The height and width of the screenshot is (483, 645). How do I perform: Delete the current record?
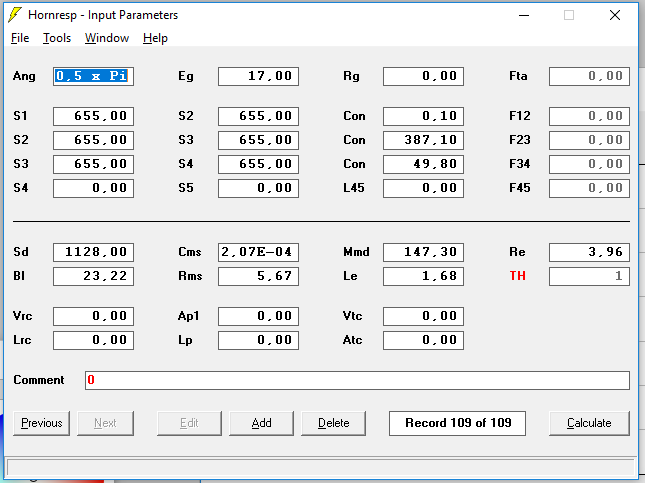tap(334, 423)
